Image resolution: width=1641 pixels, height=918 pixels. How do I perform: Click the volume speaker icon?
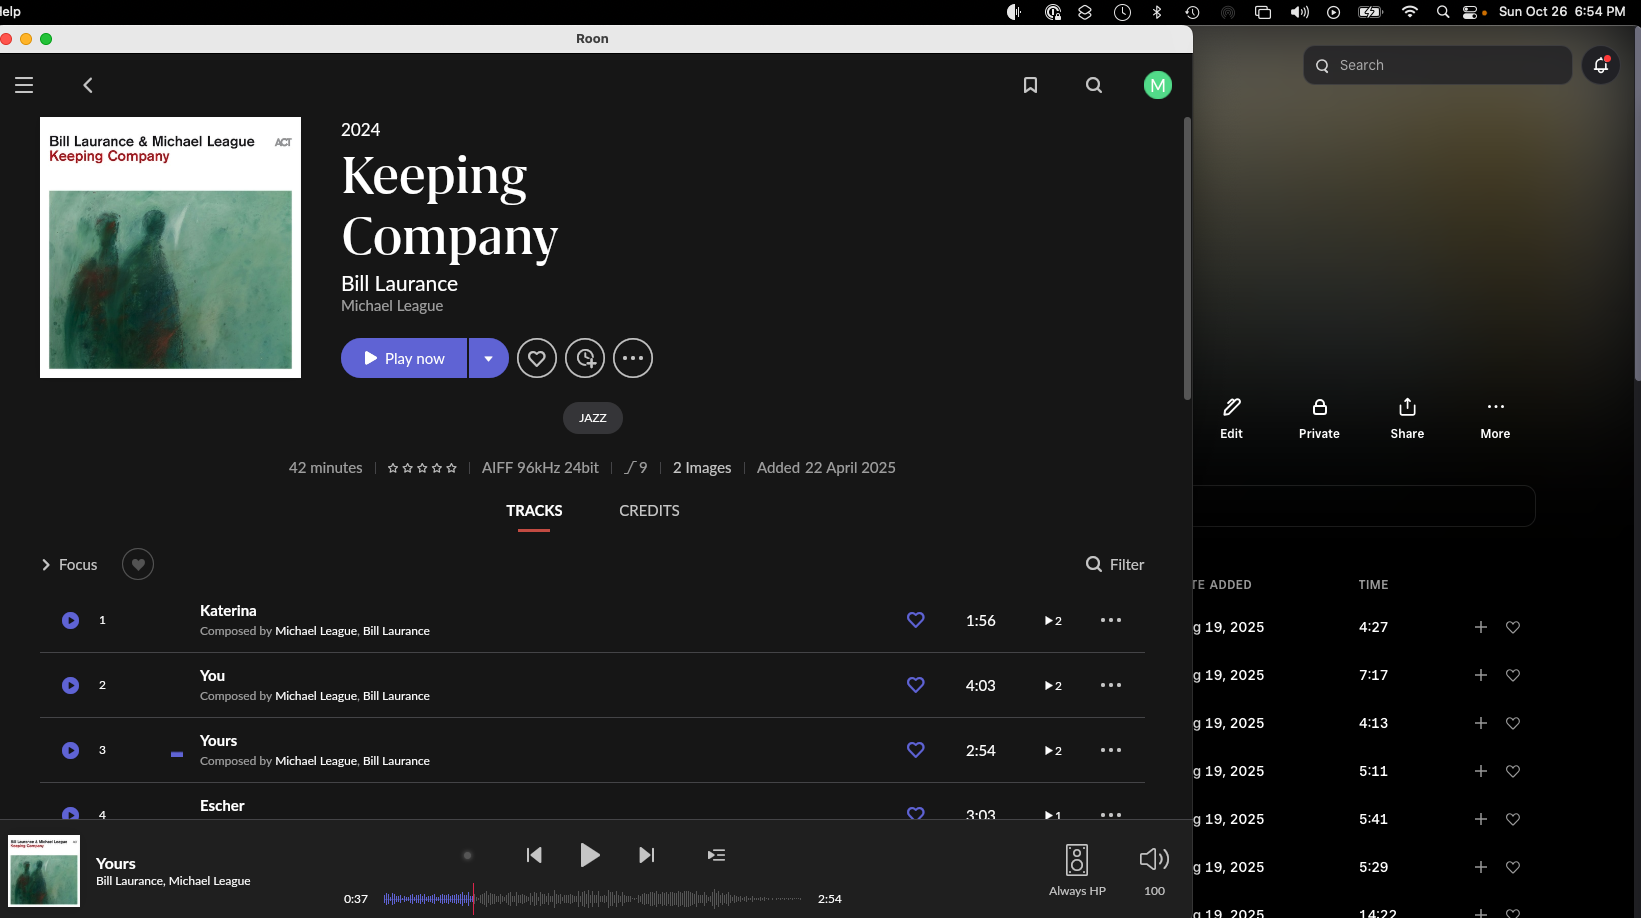pos(1154,859)
